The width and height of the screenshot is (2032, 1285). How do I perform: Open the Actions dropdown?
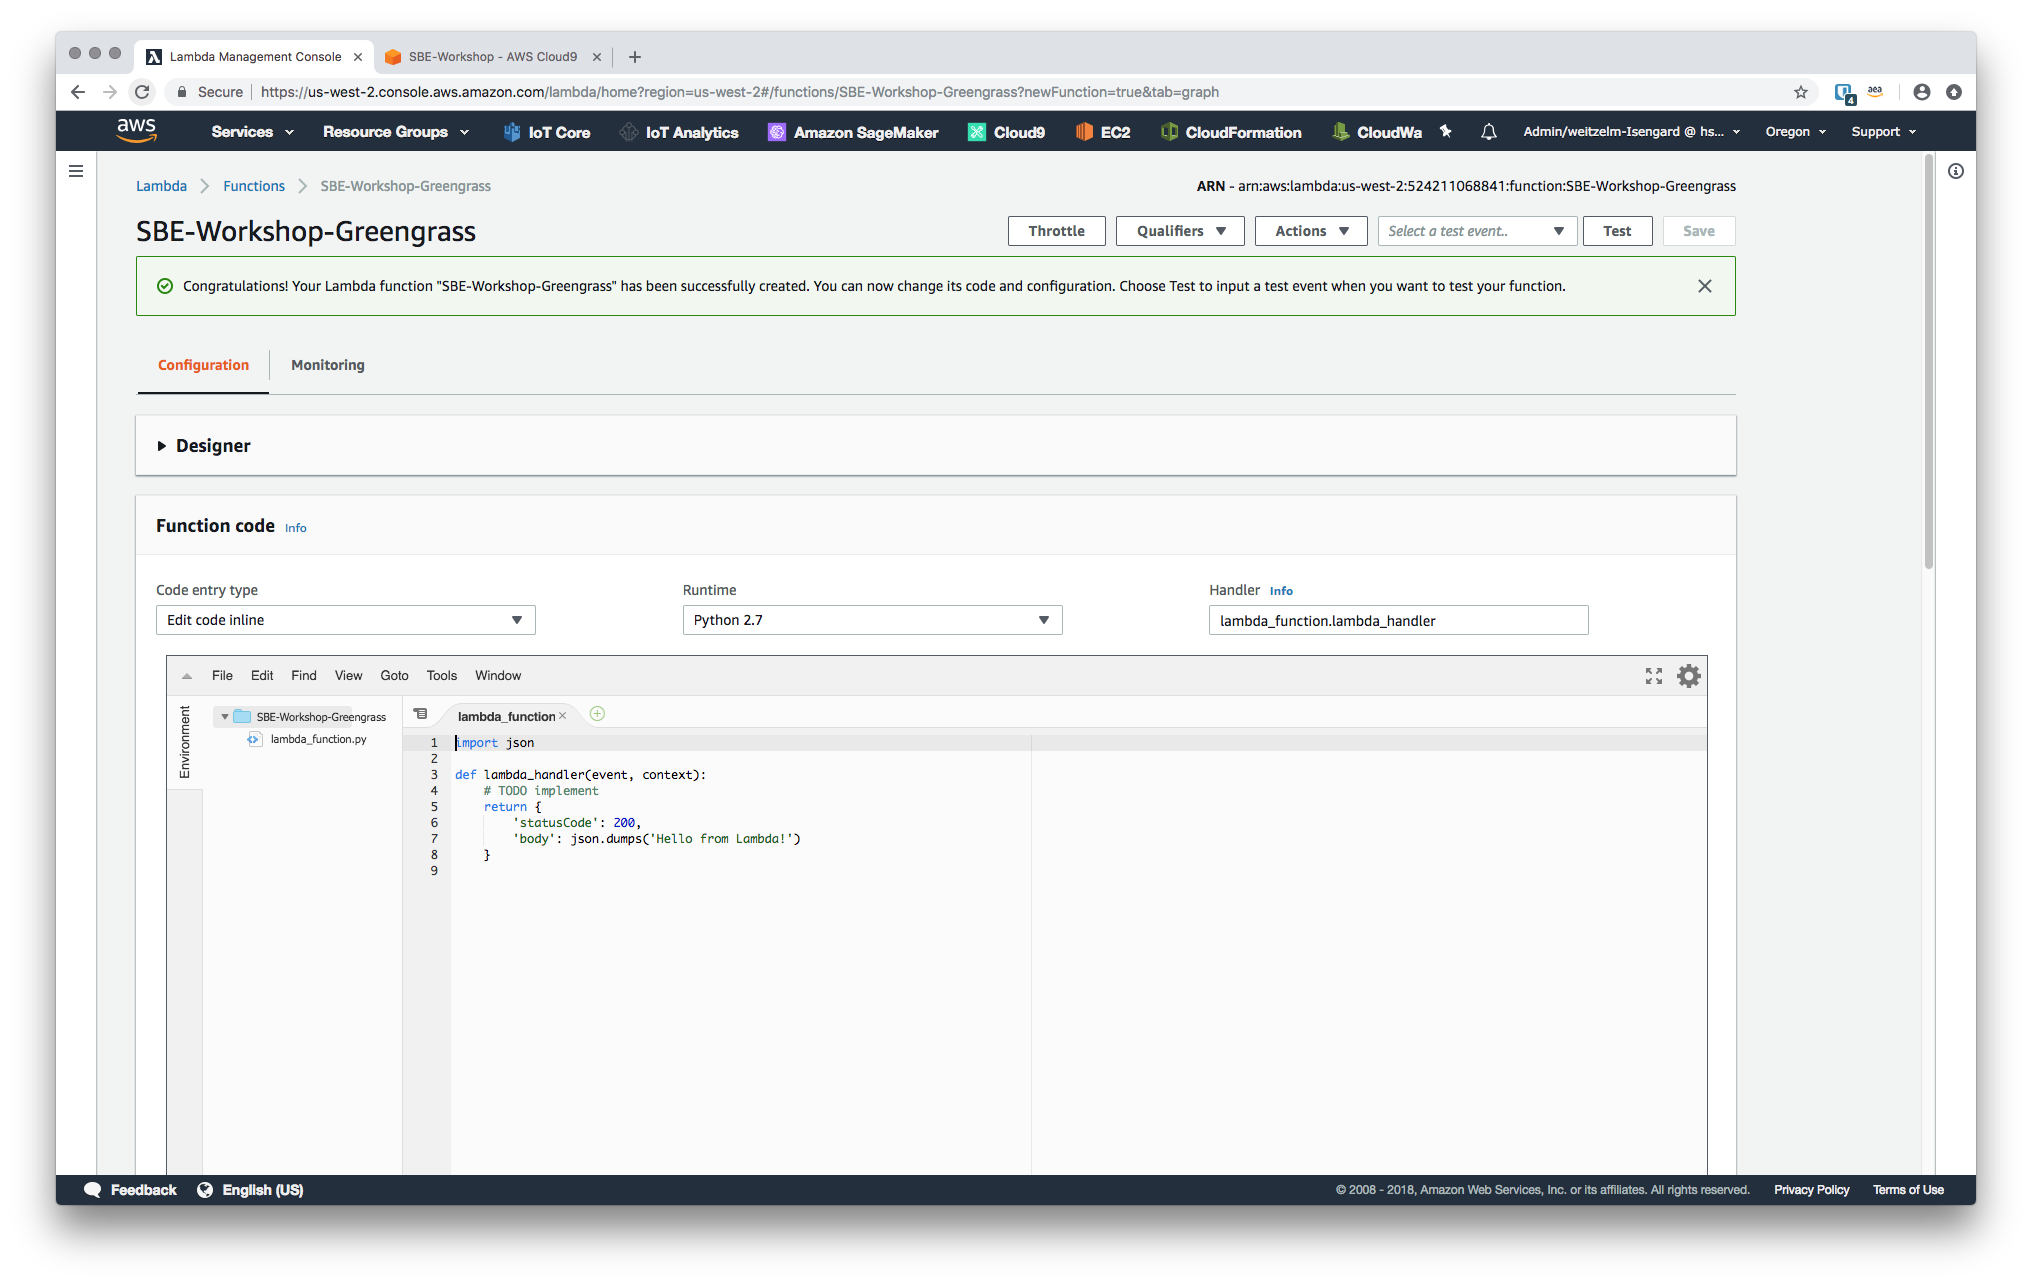1311,231
